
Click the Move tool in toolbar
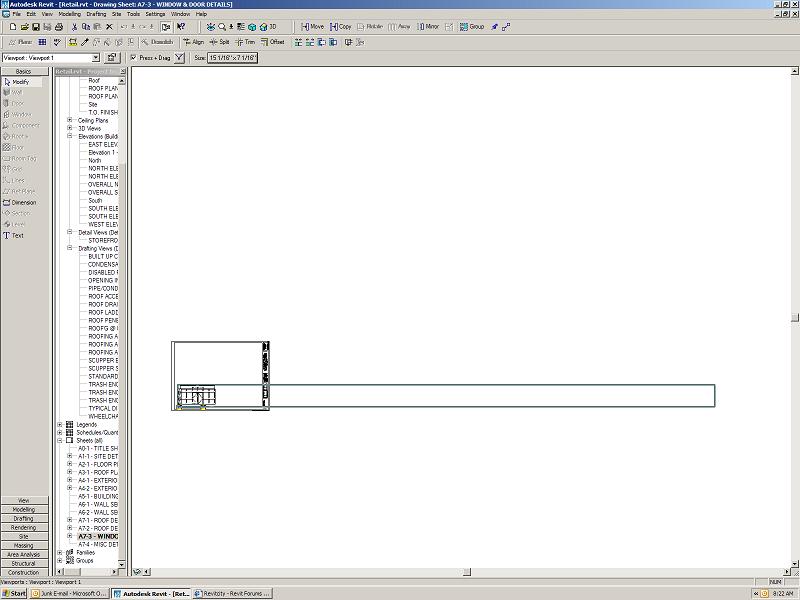[311, 26]
